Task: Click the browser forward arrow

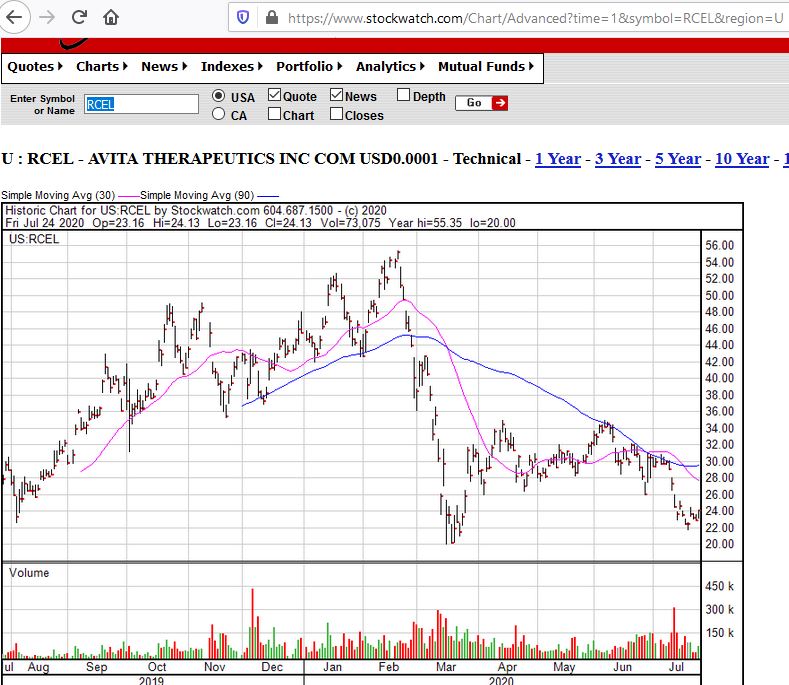Action: coord(47,18)
